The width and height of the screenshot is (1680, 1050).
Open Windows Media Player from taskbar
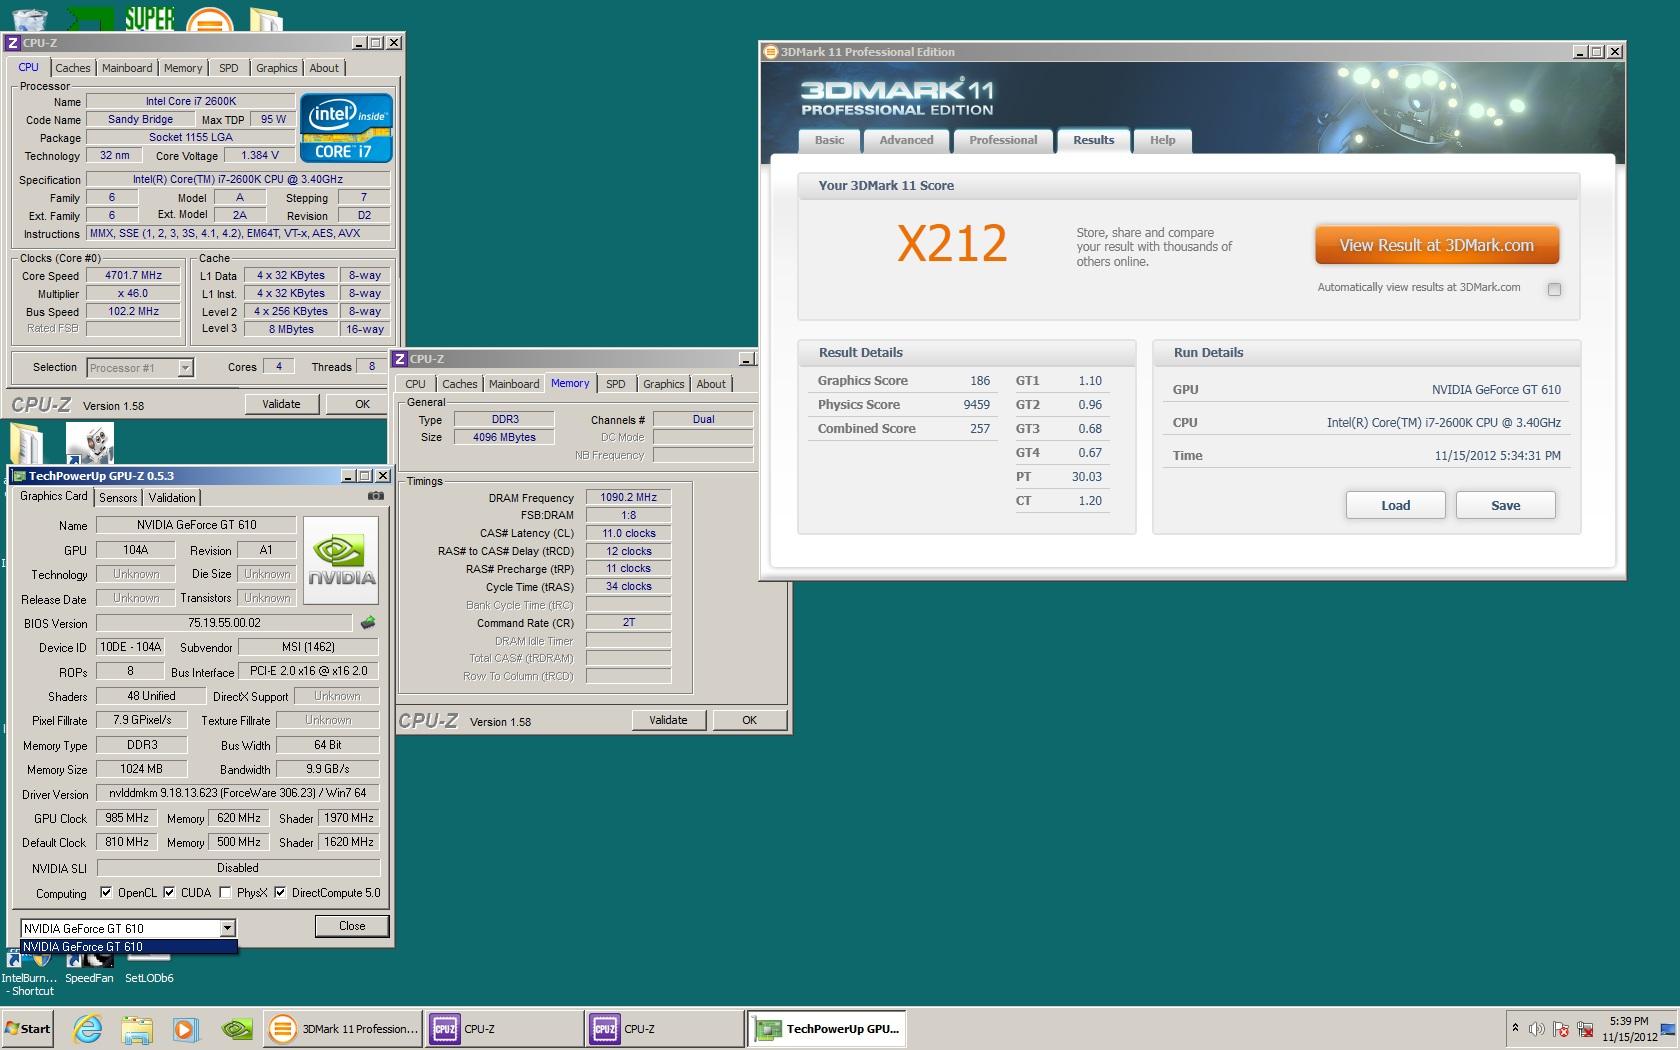185,1028
